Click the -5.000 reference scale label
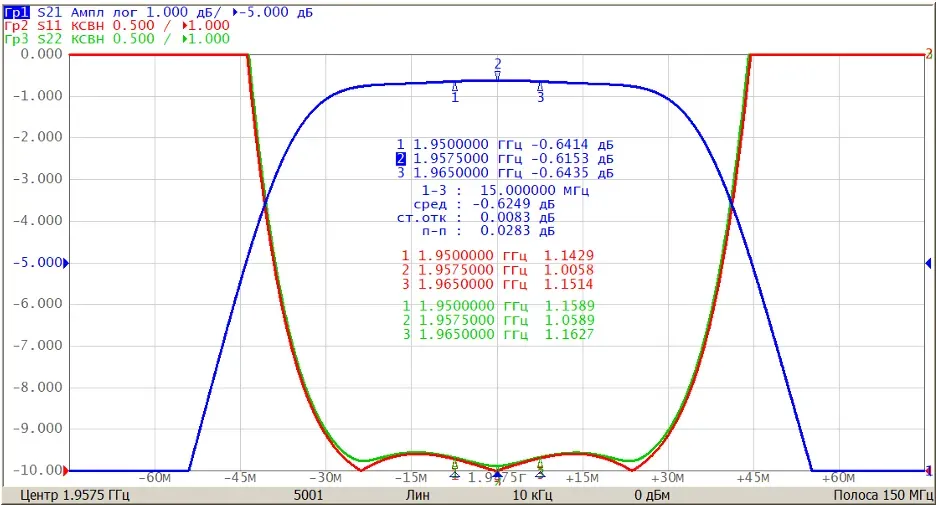 click(x=37, y=263)
